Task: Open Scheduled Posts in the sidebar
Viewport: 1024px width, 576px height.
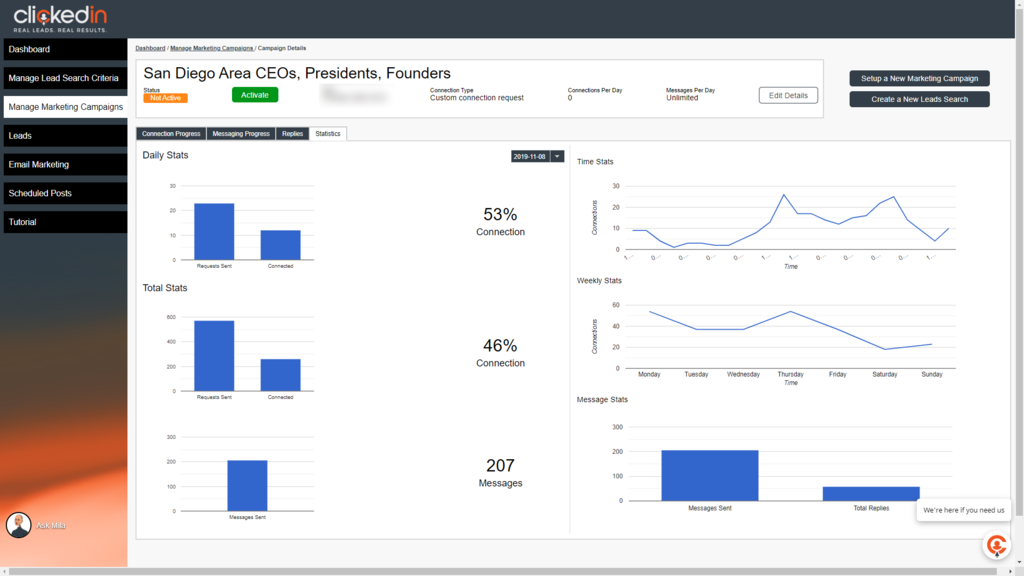Action: 65,193
